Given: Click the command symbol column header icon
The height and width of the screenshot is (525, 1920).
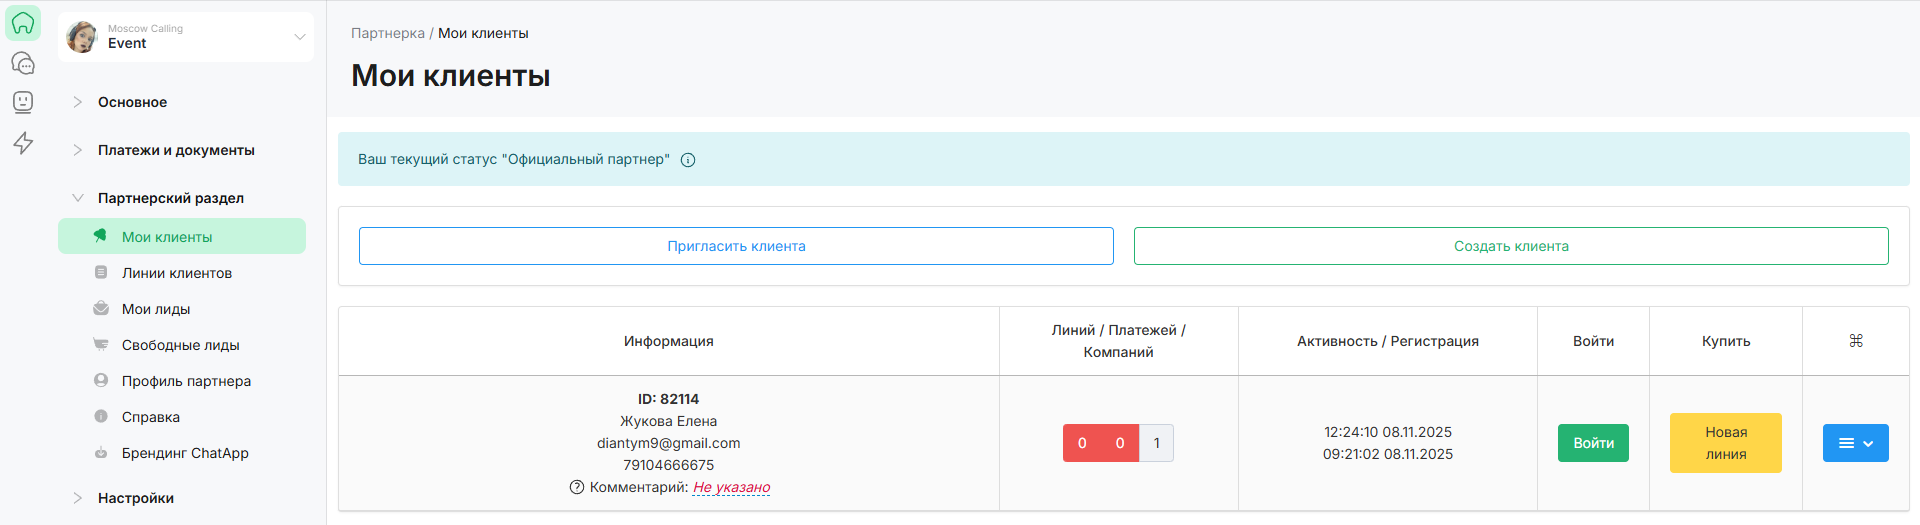Looking at the screenshot, I should click(x=1855, y=341).
